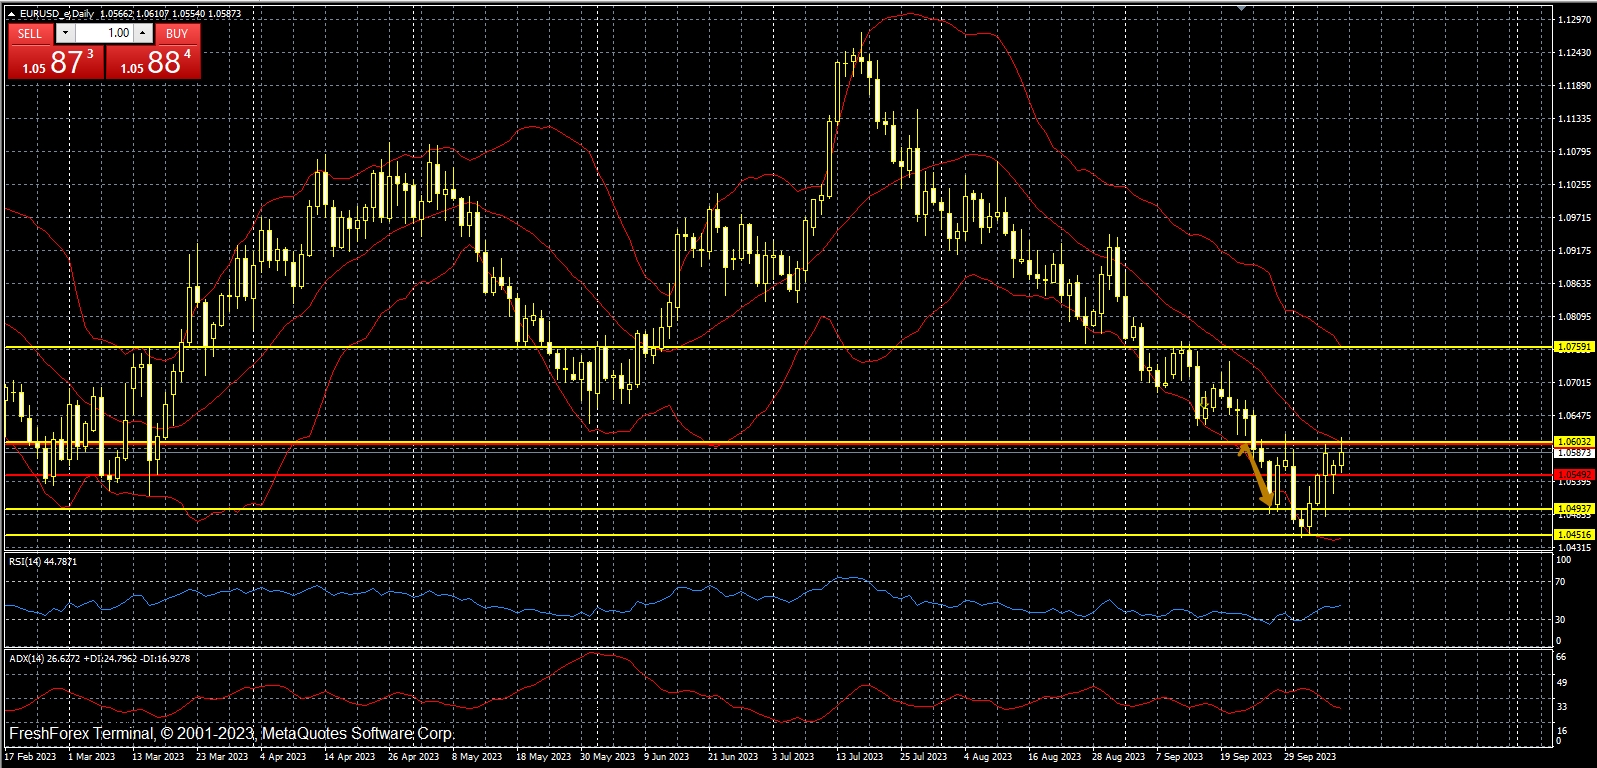The height and width of the screenshot is (768, 1597).
Task: Click the EURUSD_e,Daily chart title
Action: point(56,14)
